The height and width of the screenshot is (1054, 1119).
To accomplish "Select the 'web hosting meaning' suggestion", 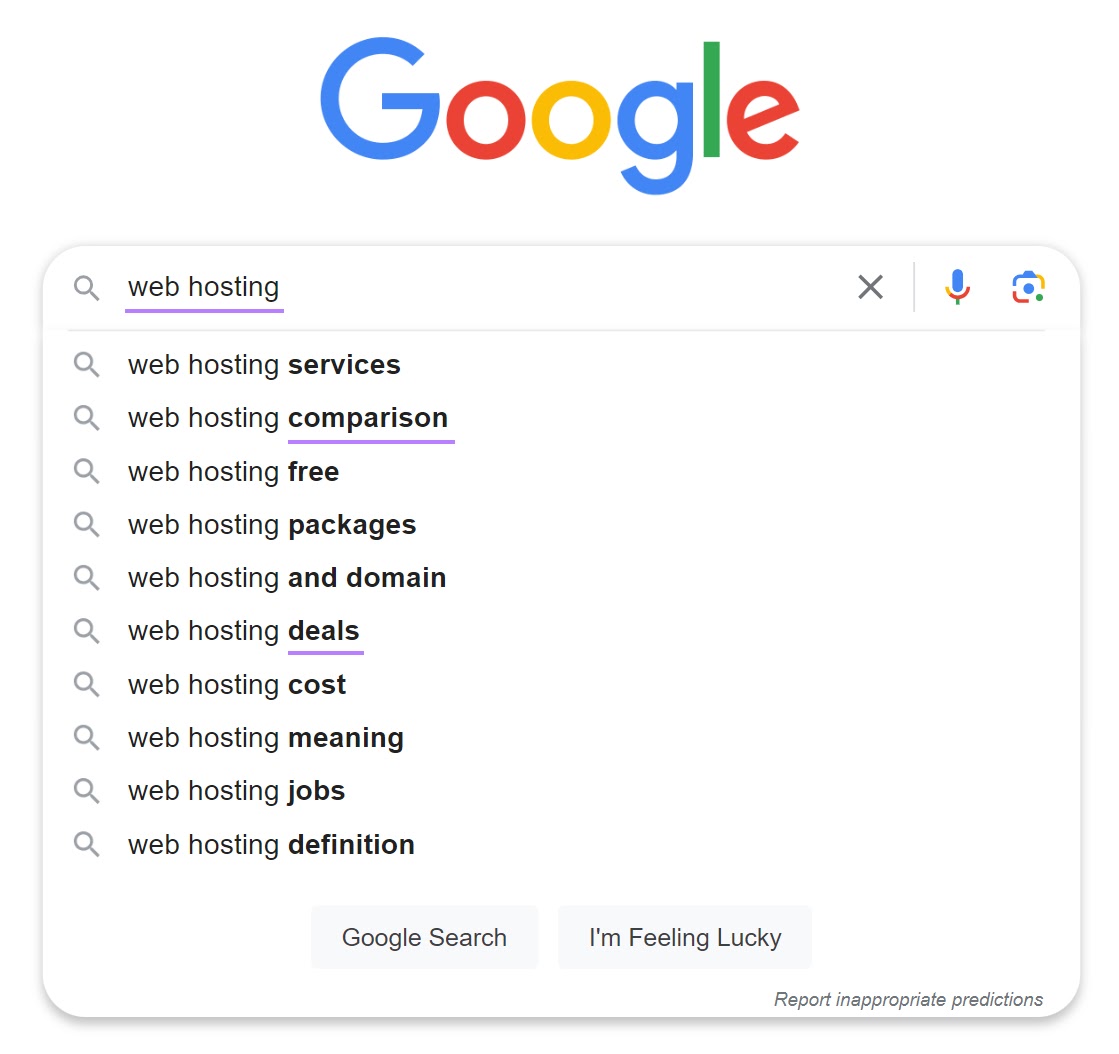I will (265, 737).
